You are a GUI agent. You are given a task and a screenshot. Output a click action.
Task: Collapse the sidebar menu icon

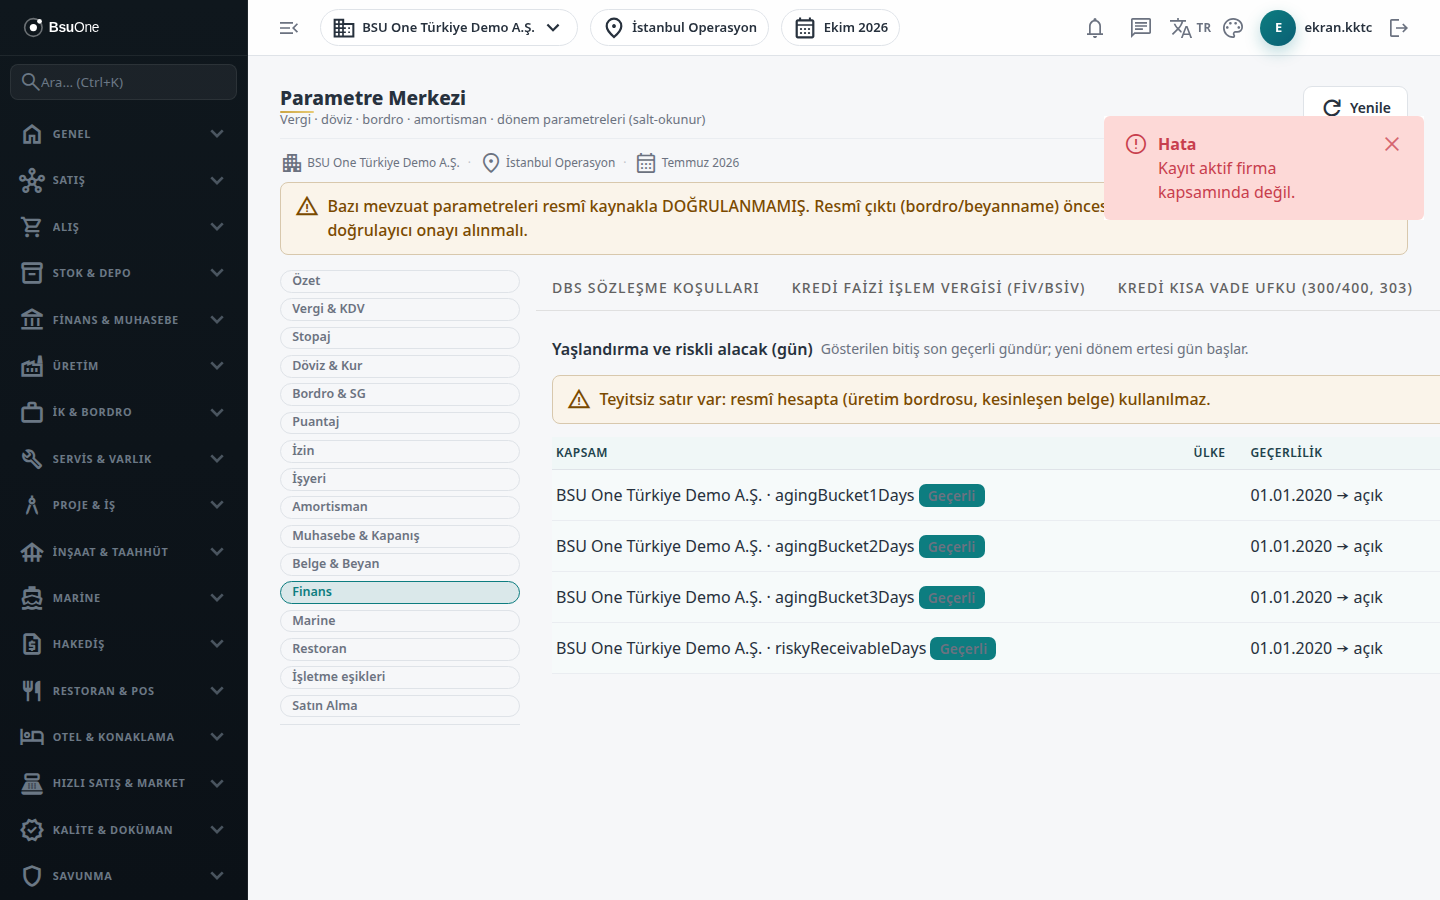tap(289, 28)
